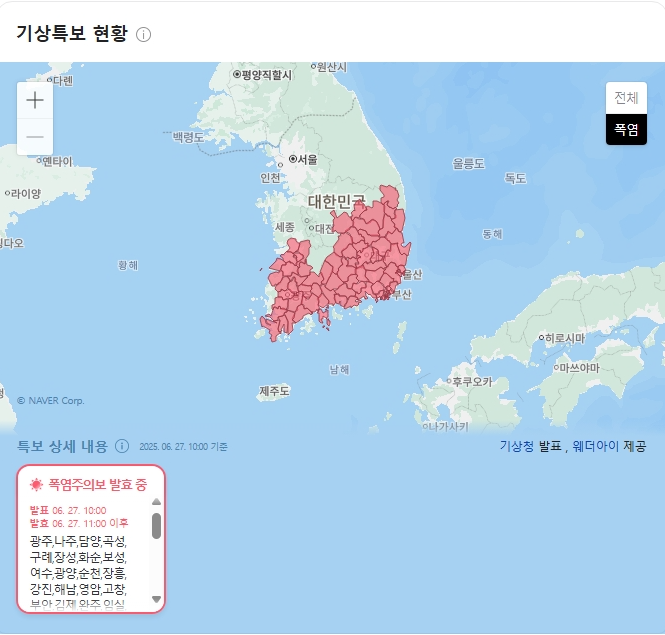Click the 특보 상세 내용 heading
The height and width of the screenshot is (635, 665).
[x=62, y=446]
